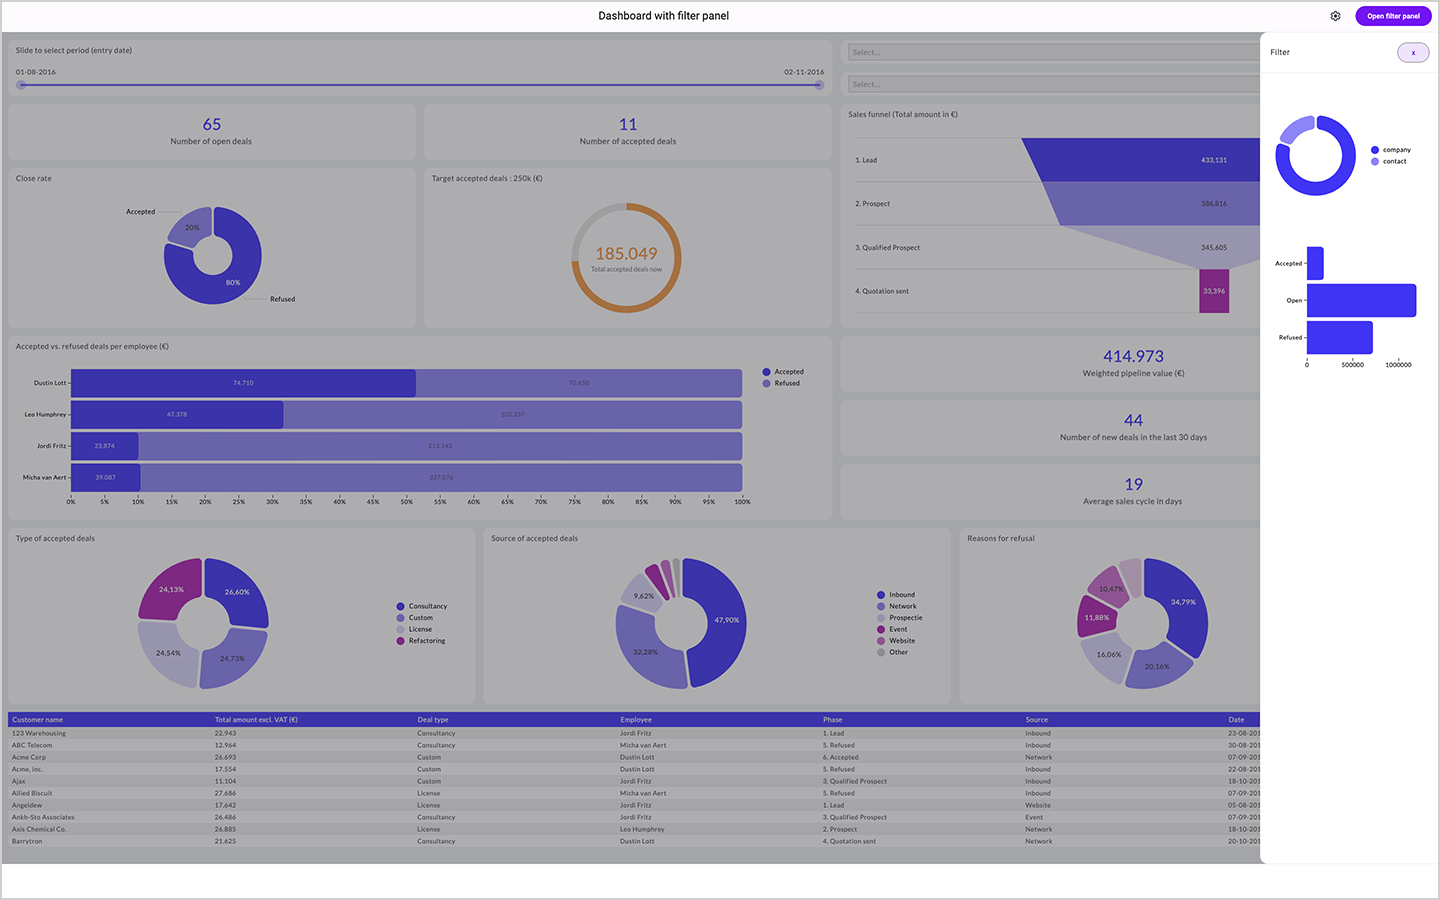Click the right handle of the period slider
The image size is (1440, 900).
820,86
